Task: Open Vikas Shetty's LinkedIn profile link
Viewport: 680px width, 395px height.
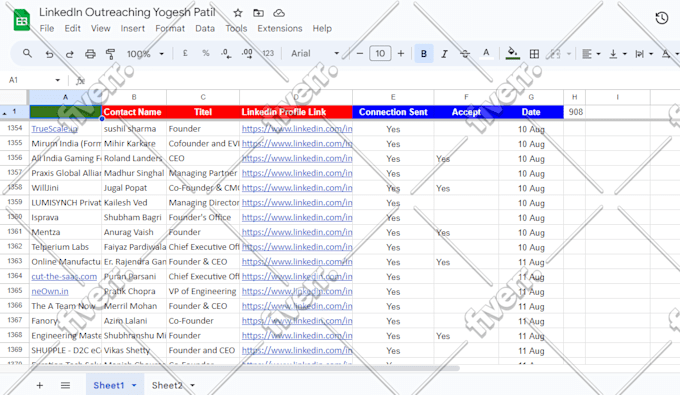Action: point(297,350)
